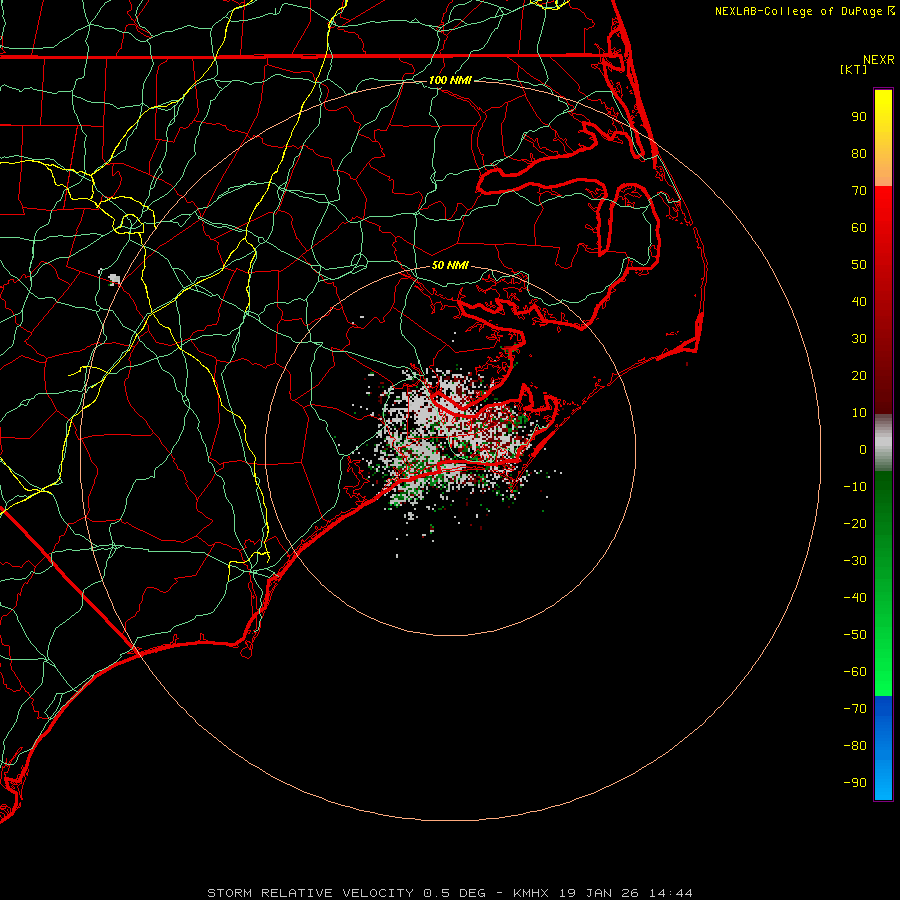Image resolution: width=900 pixels, height=900 pixels.
Task: Click the -40 value on velocity scale
Action: click(855, 598)
